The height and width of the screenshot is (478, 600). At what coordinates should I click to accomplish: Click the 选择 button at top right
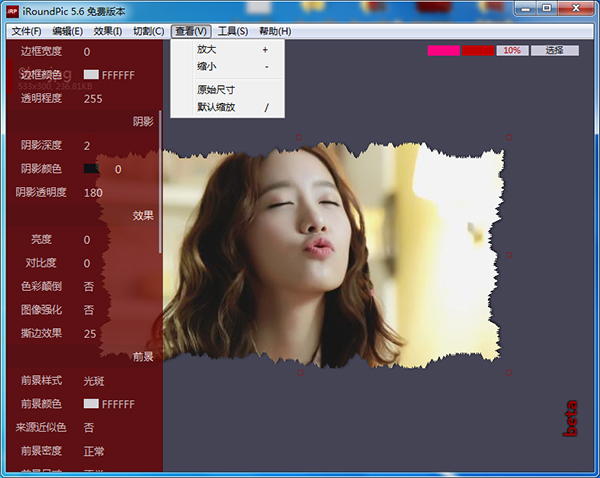coord(554,50)
